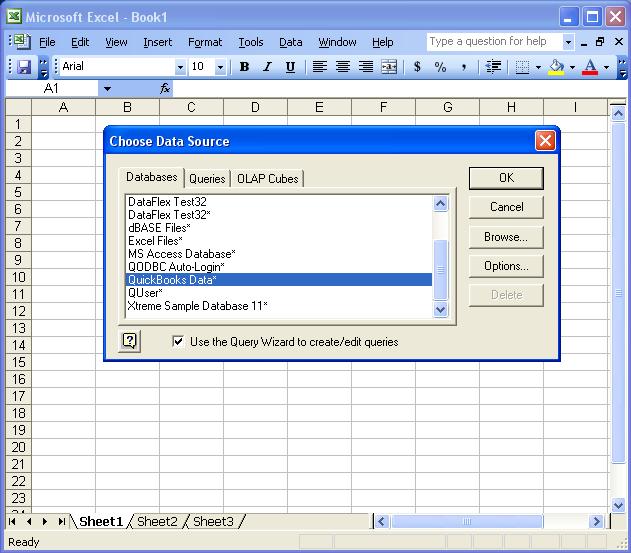Click the OK button

click(506, 178)
